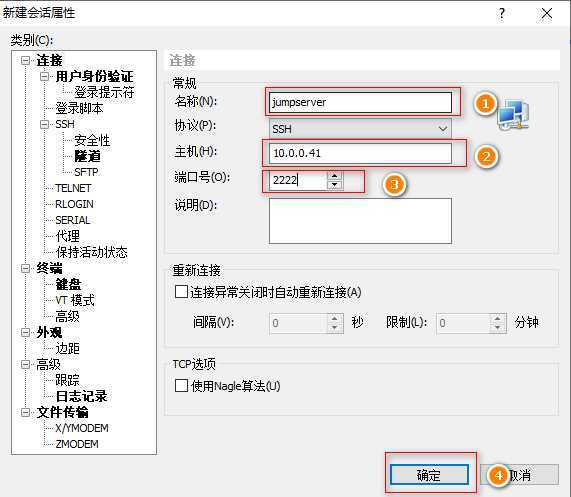The width and height of the screenshot is (571, 497).
Task: Open the 日志记录 category
Action: 82,396
